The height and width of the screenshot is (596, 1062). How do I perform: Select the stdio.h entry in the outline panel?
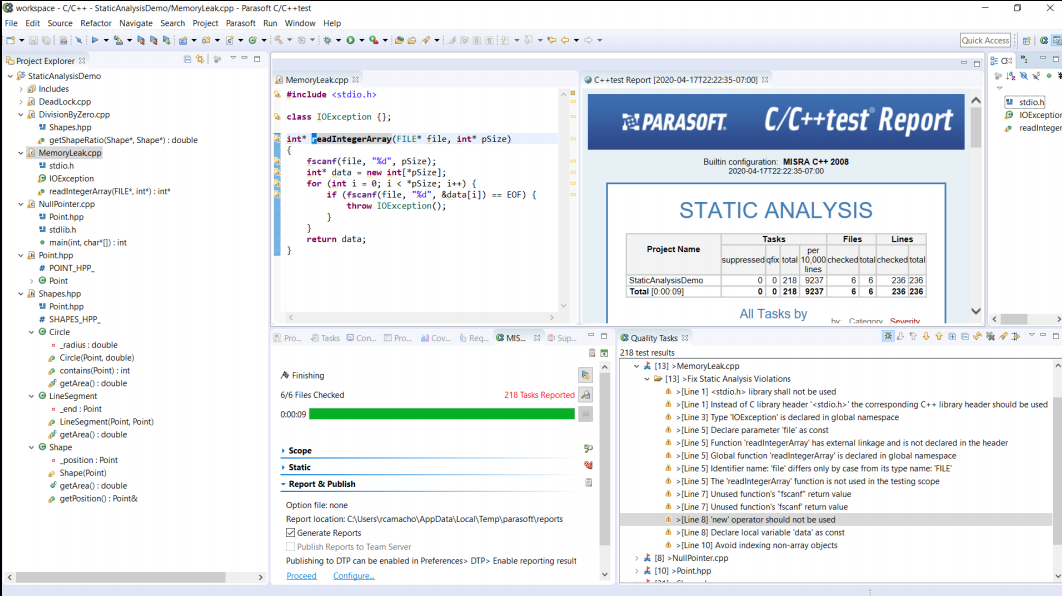[x=1025, y=102]
